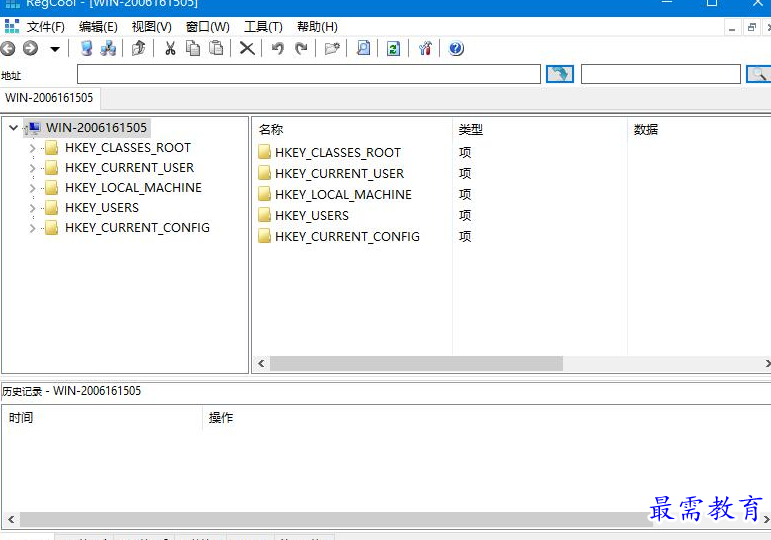Click the new folder key icon
Screen dimensions: 771x540
point(332,48)
